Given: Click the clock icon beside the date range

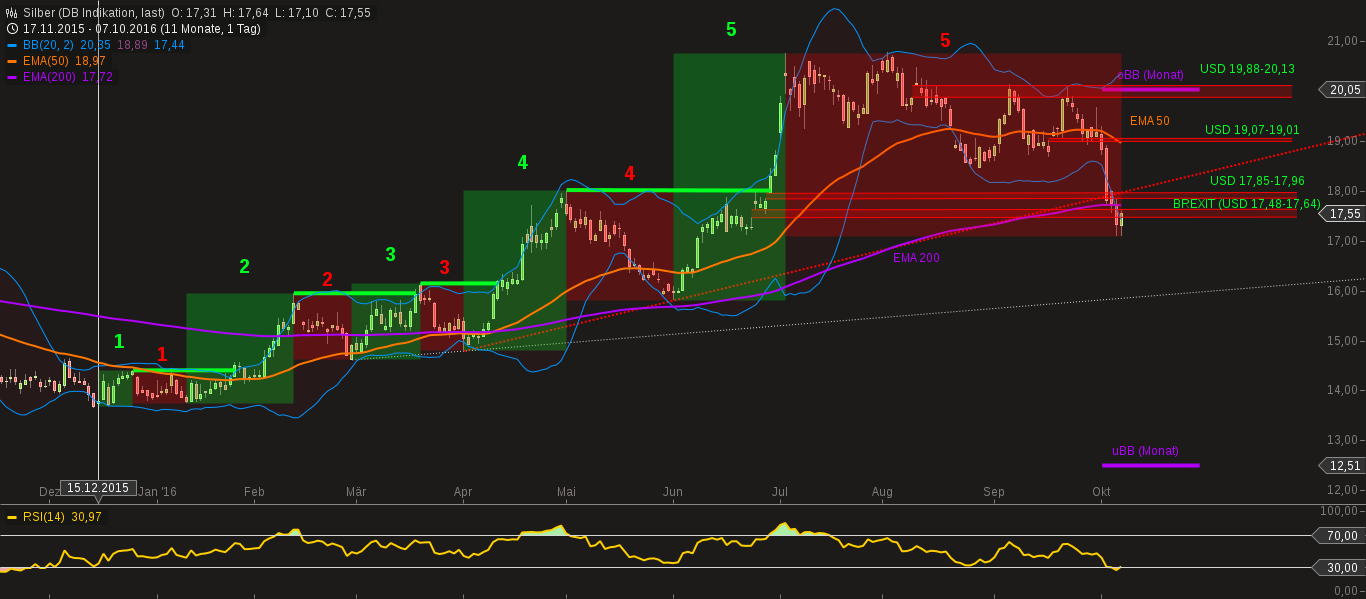Looking at the screenshot, I should point(11,28).
